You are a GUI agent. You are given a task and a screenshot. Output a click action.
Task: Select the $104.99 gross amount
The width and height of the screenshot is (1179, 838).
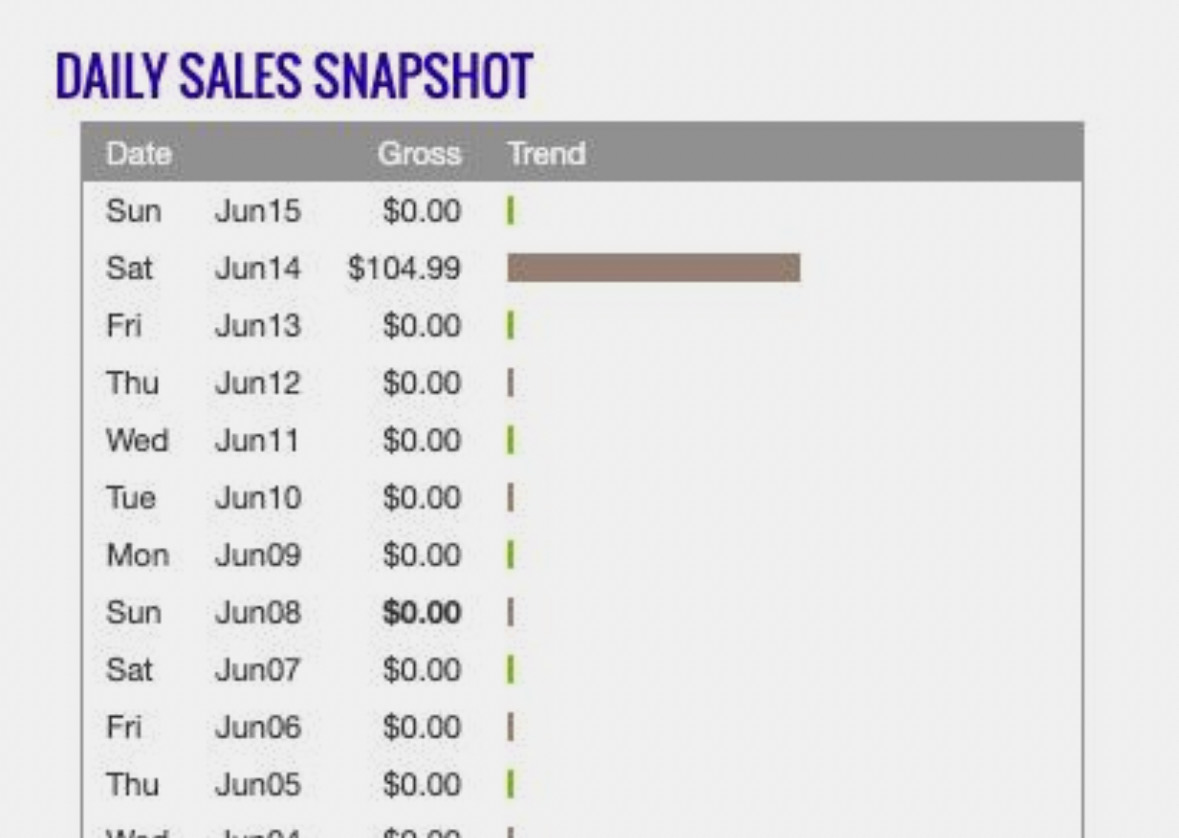(x=404, y=269)
